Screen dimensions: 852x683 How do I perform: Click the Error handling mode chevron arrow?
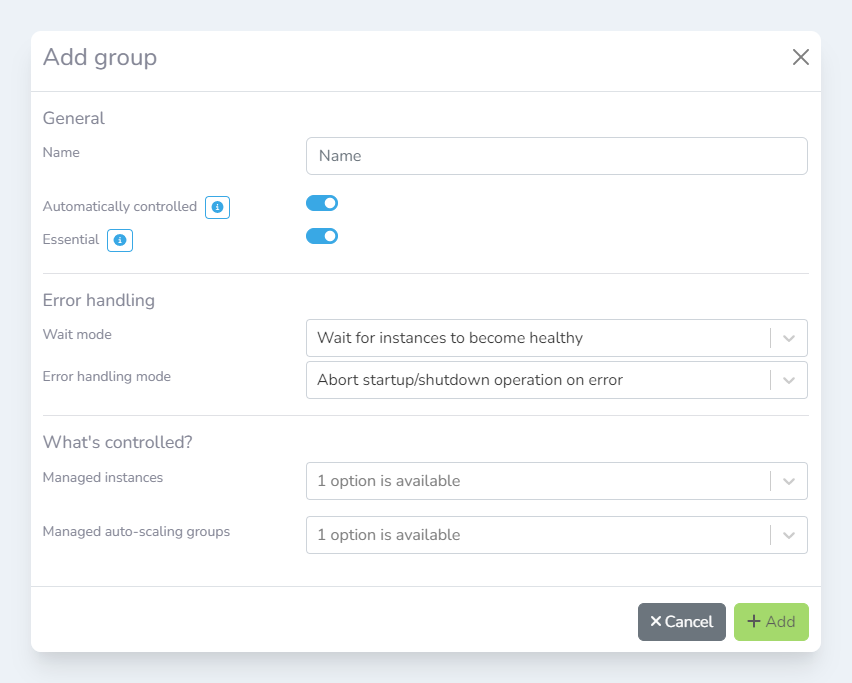(x=789, y=380)
